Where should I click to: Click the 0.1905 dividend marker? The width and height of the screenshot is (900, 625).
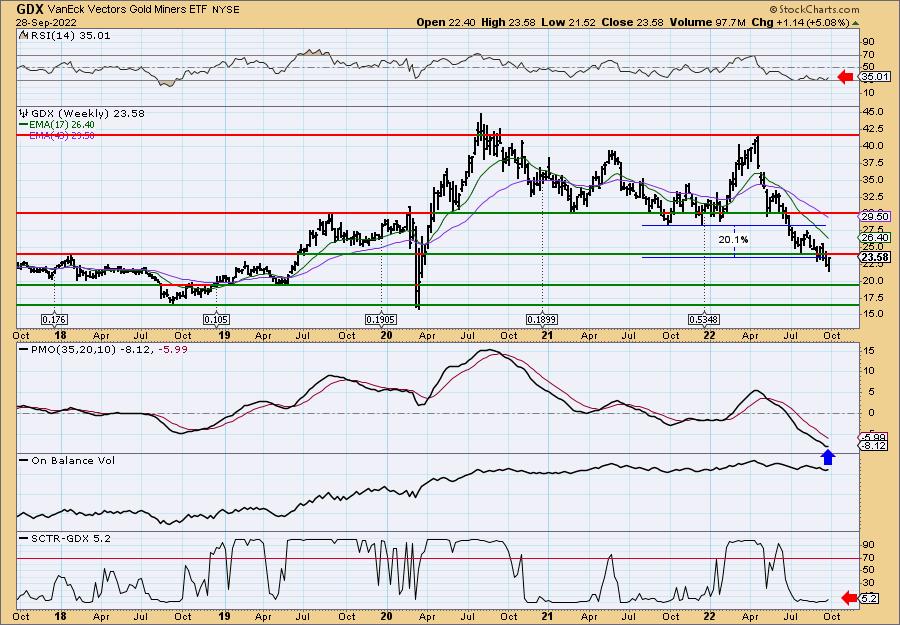click(381, 319)
